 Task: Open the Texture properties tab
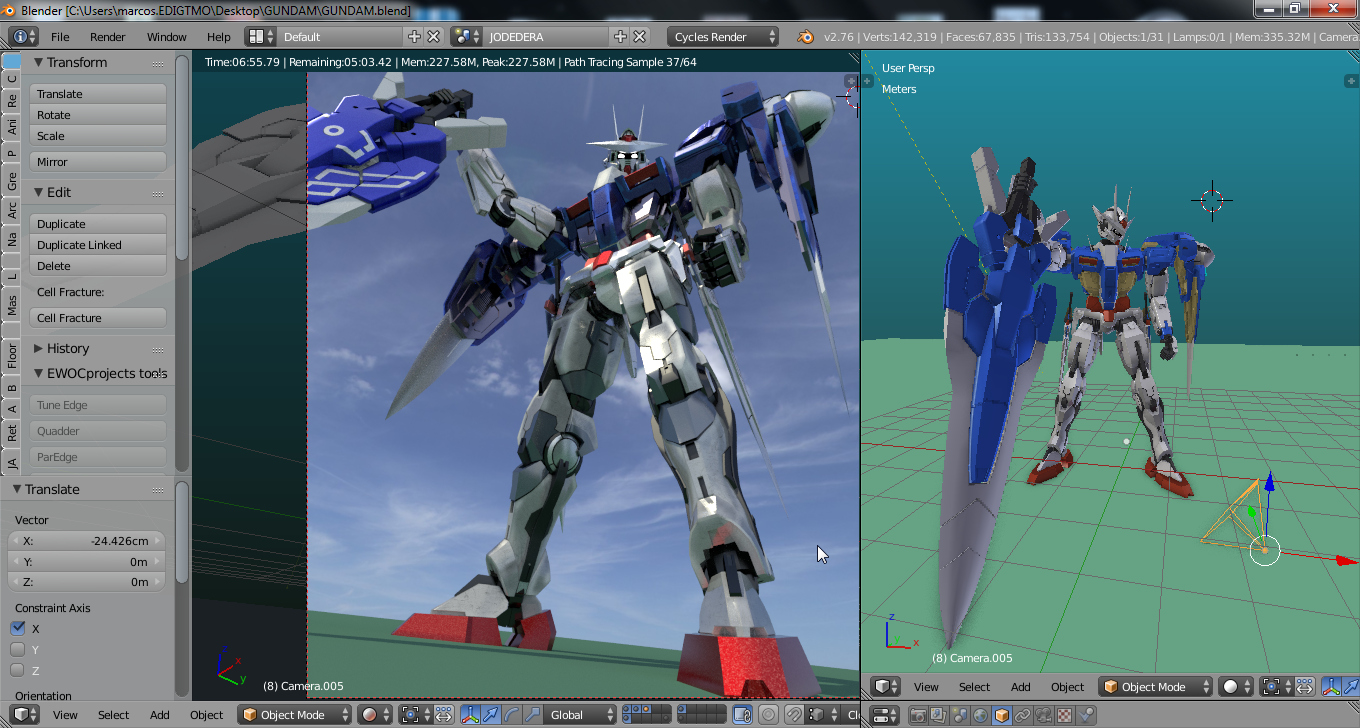click(1066, 715)
